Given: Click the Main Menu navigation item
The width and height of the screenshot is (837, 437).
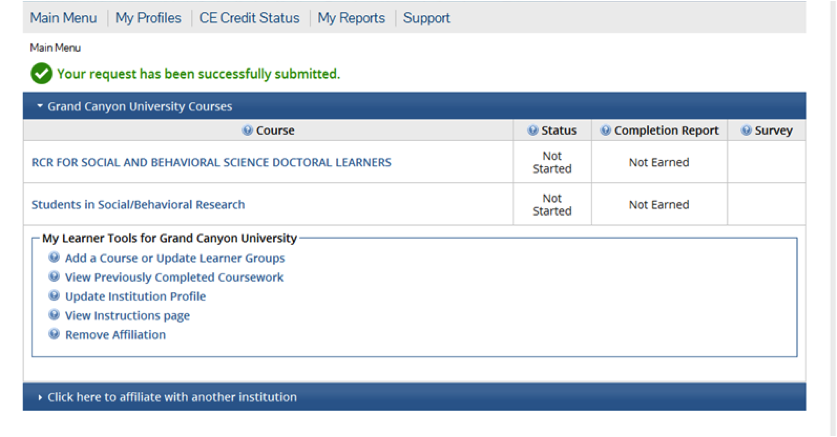Looking at the screenshot, I should click(64, 18).
